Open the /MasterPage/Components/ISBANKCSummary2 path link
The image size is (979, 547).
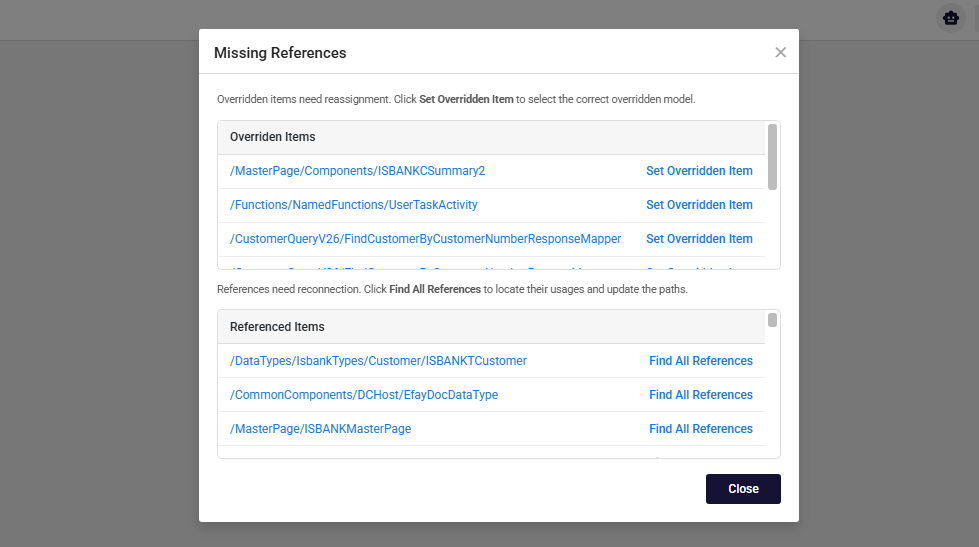coord(357,171)
